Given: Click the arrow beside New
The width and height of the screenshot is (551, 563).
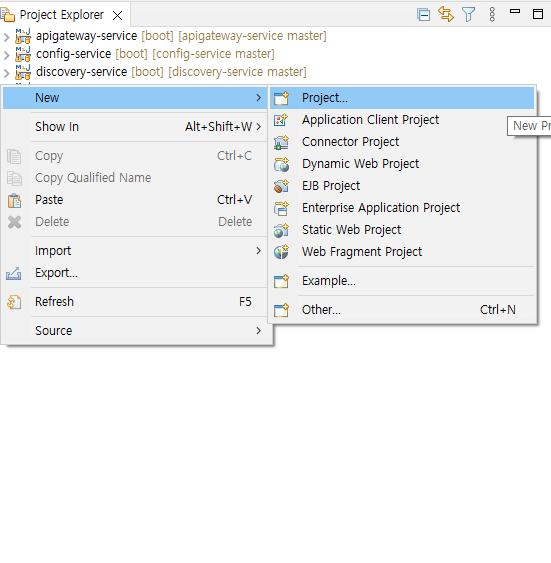Looking at the screenshot, I should click(258, 98).
